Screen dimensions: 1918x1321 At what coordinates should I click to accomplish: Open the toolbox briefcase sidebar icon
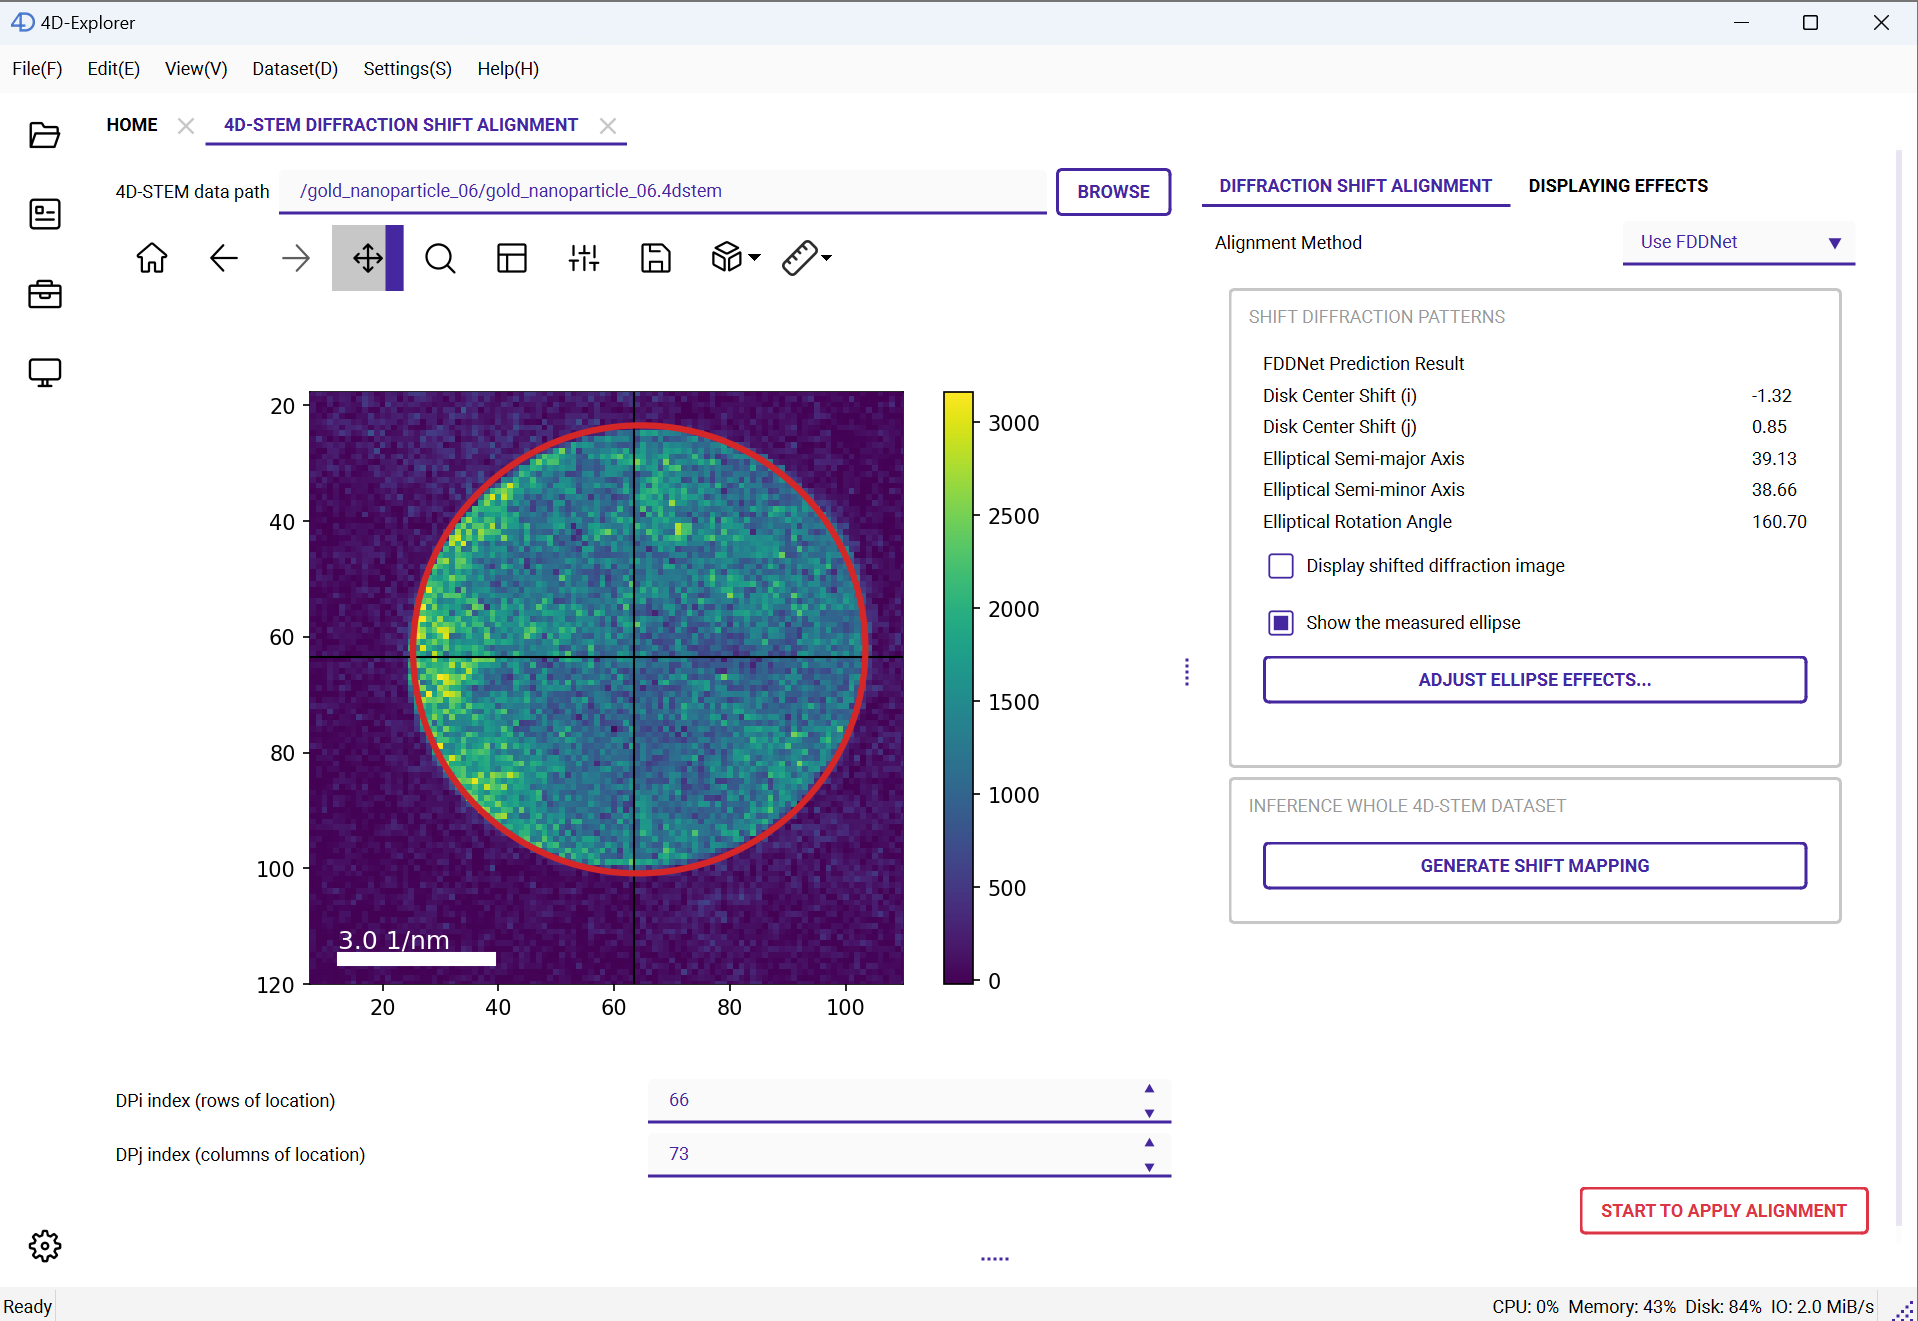pos(44,294)
